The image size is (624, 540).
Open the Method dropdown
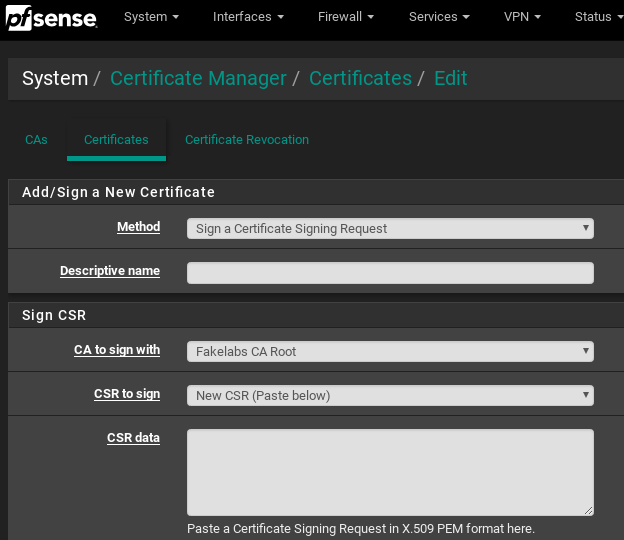(x=390, y=228)
